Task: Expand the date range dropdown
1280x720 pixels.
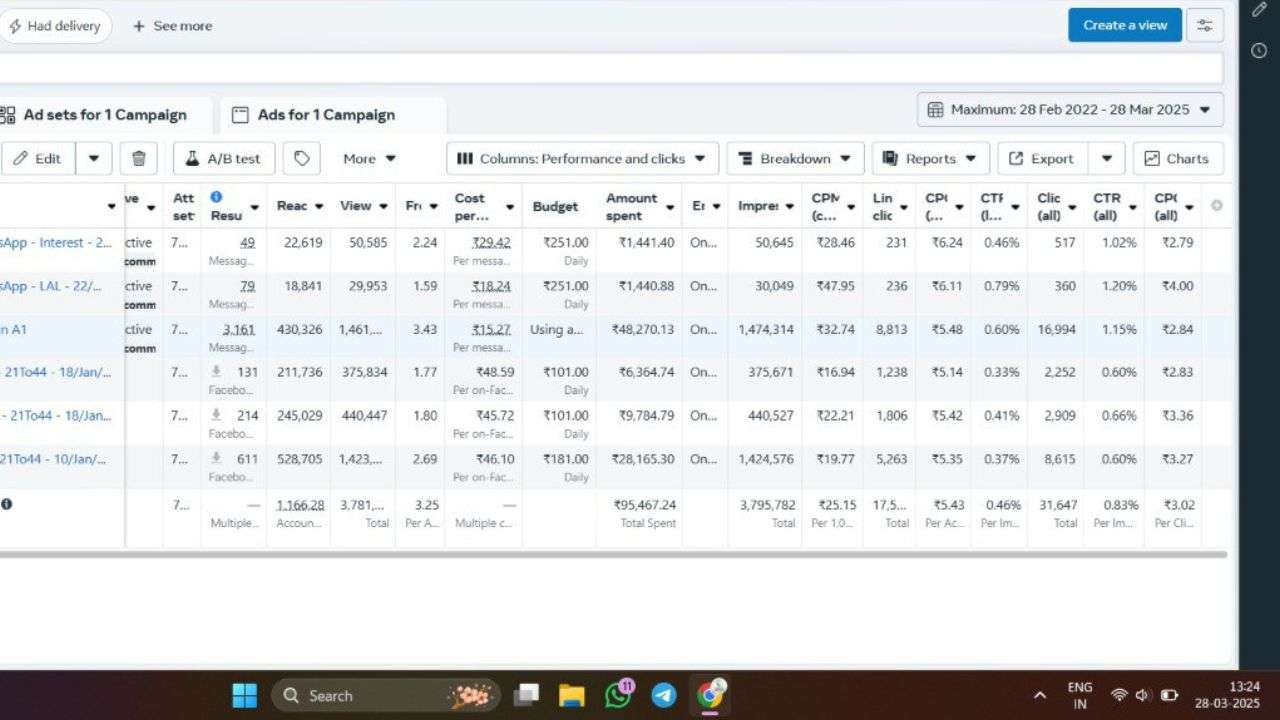Action: click(x=1070, y=110)
